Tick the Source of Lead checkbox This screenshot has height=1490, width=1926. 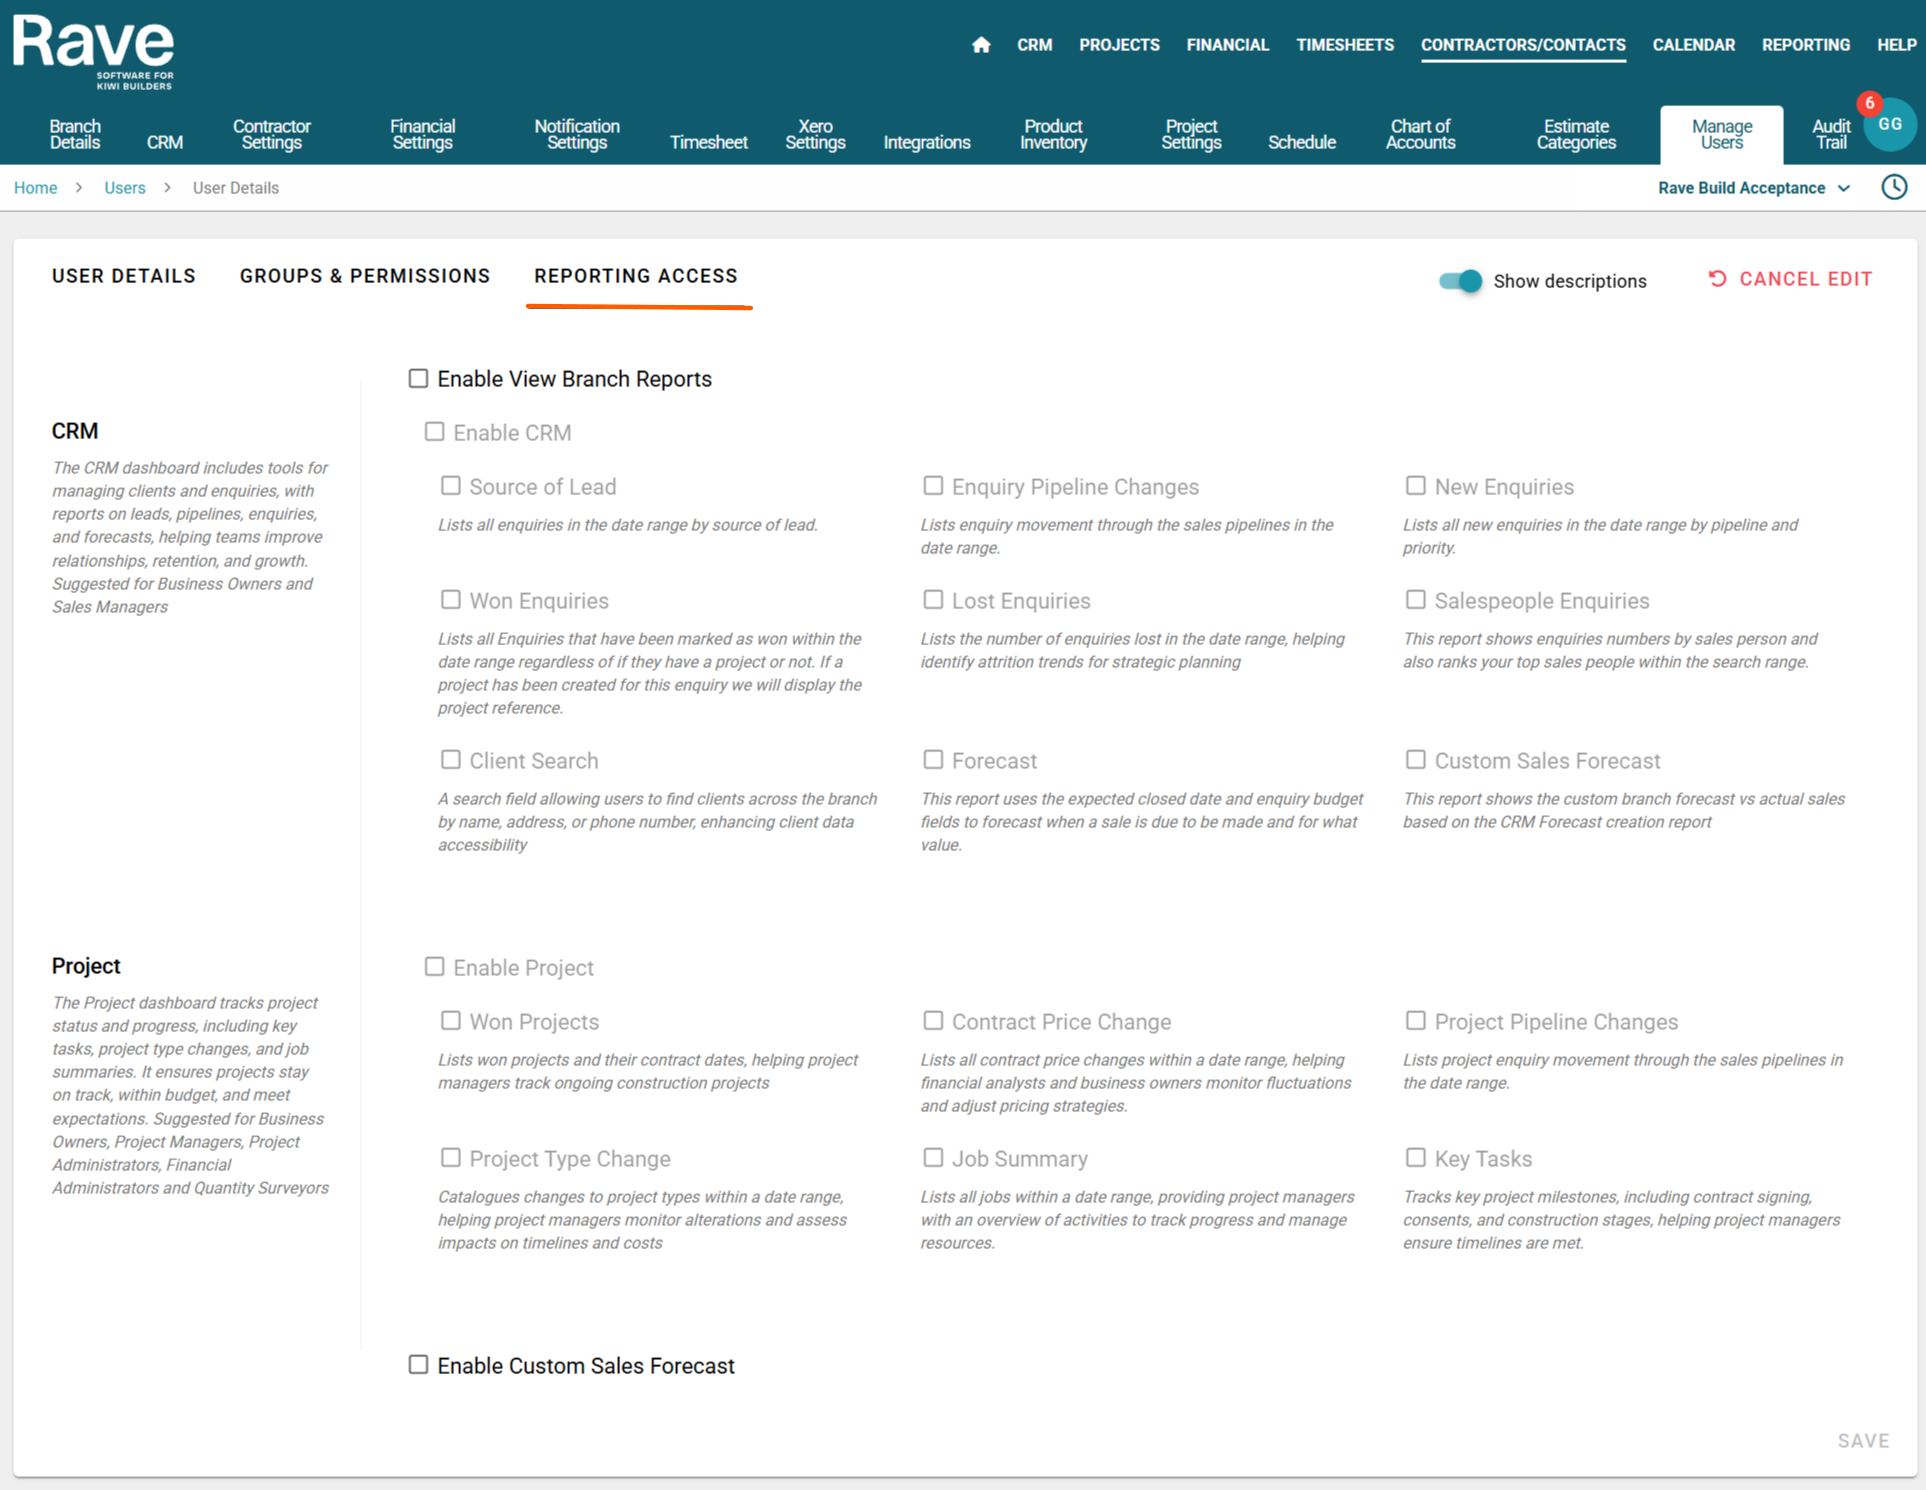[451, 486]
